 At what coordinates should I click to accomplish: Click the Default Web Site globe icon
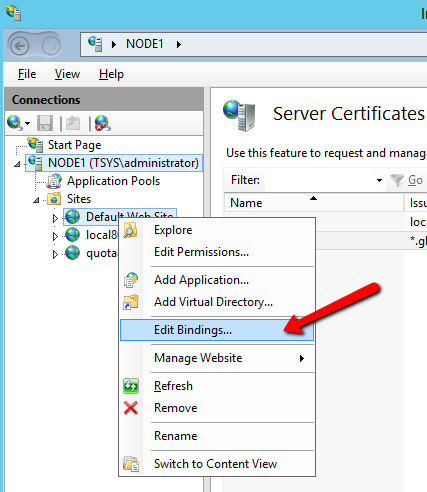(72, 217)
